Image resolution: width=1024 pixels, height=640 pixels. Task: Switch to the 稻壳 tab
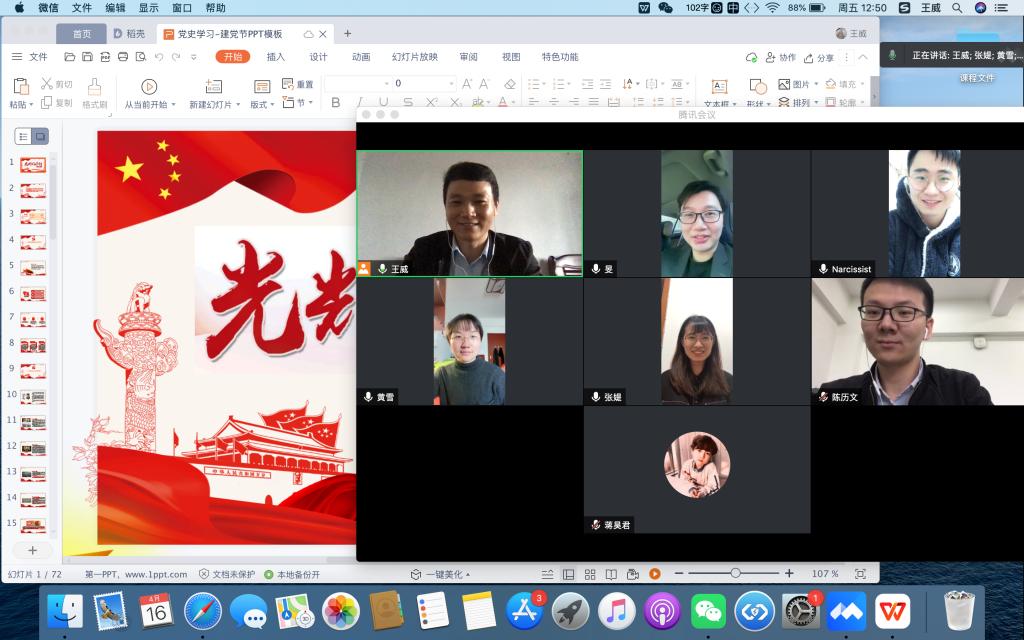click(129, 33)
